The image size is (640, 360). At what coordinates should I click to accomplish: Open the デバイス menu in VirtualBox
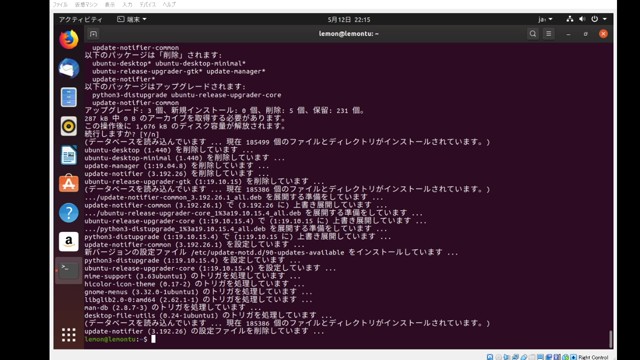pos(148,4)
